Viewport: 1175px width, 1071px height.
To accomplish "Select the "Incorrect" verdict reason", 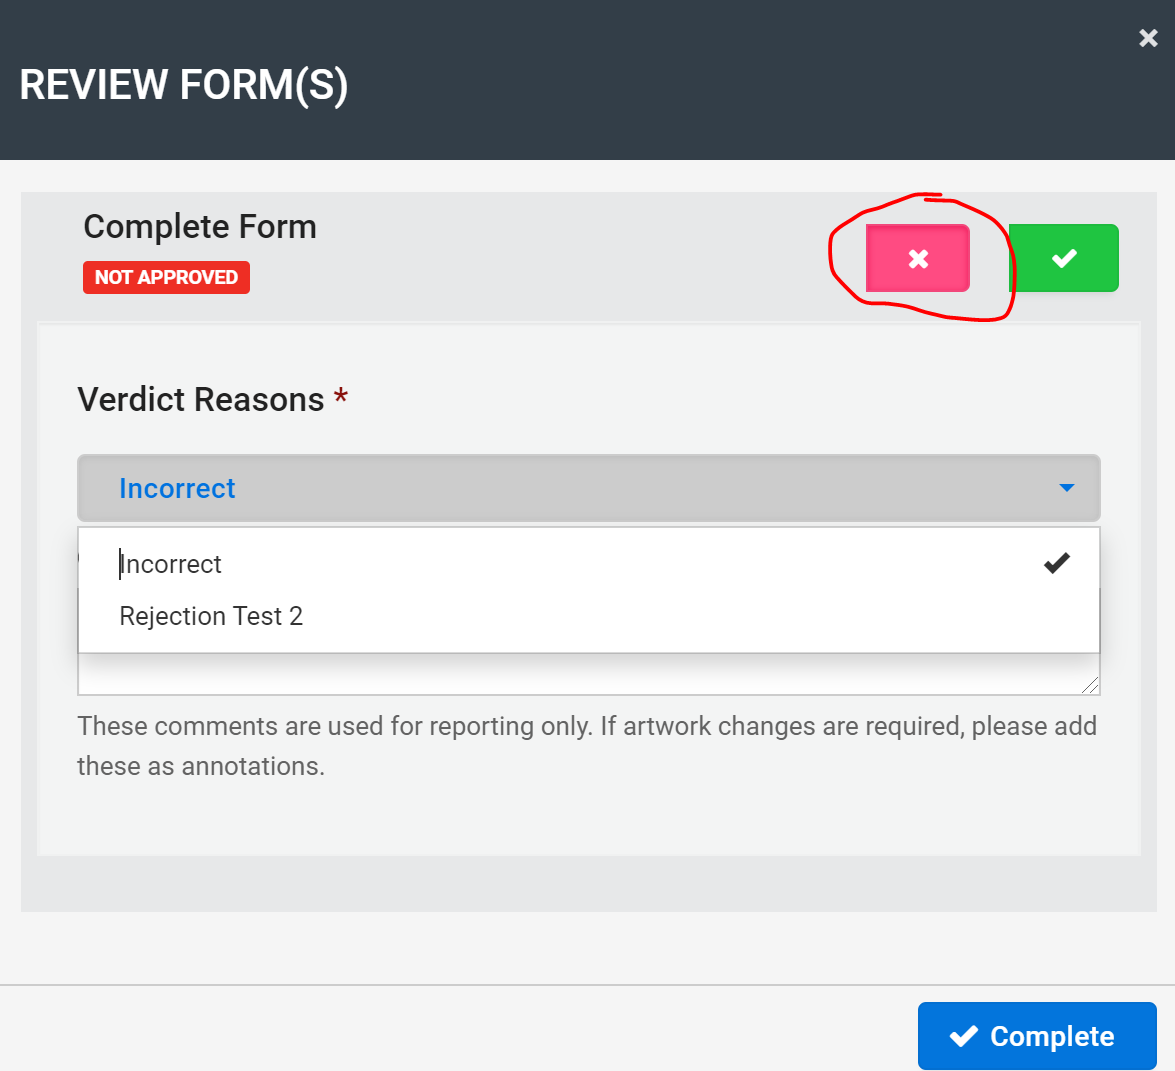I will point(170,563).
